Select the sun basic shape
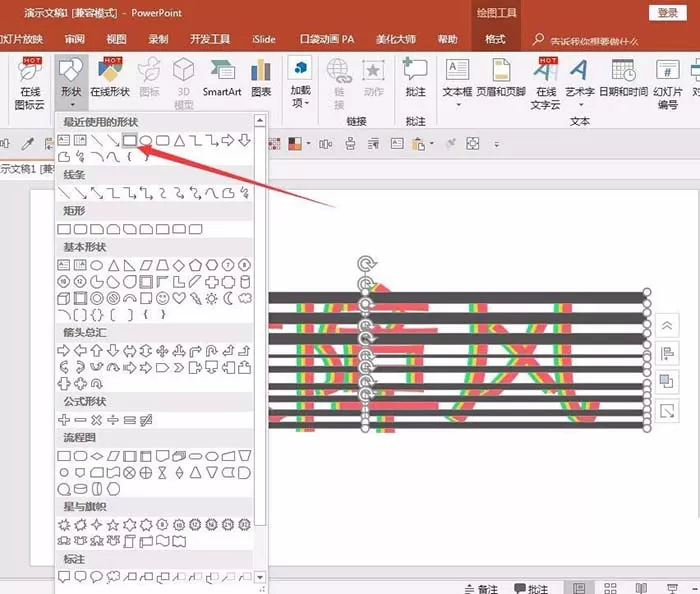 [x=212, y=299]
